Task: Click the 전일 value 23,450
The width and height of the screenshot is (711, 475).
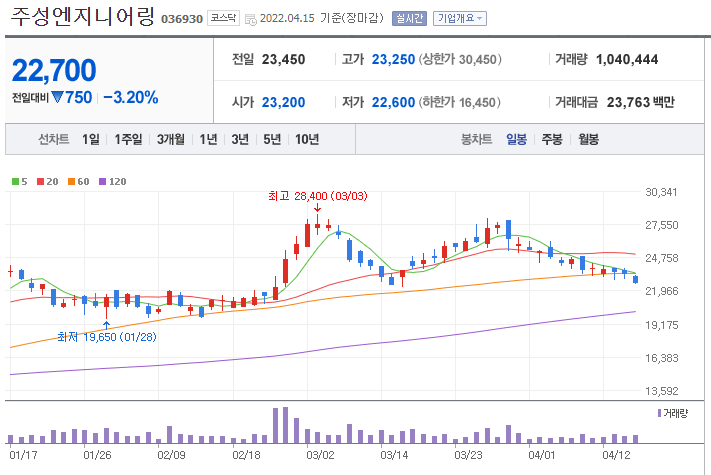Action: pos(283,59)
